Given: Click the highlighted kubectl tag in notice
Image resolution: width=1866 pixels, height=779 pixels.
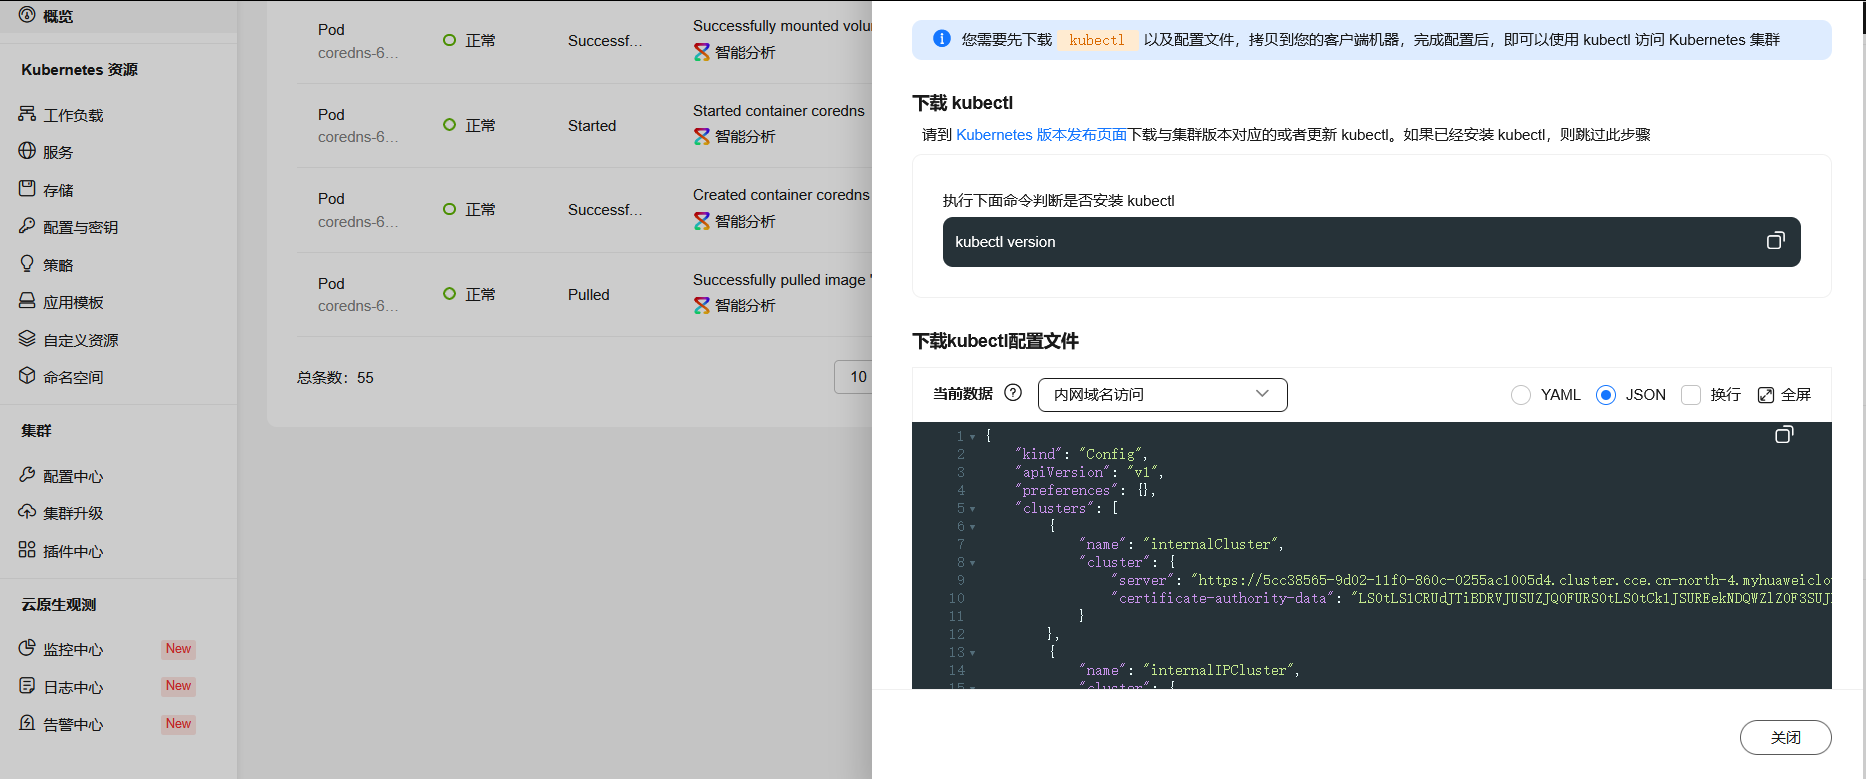Looking at the screenshot, I should coord(1097,40).
